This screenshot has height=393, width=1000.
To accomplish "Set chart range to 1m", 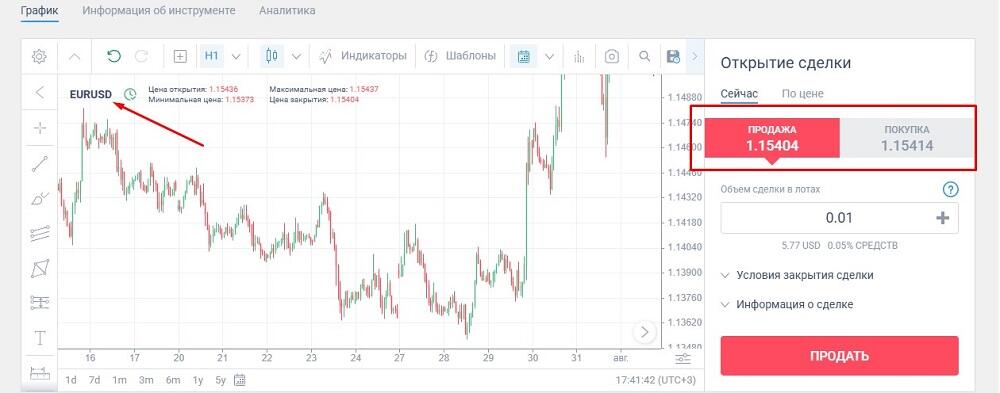I will tap(119, 380).
